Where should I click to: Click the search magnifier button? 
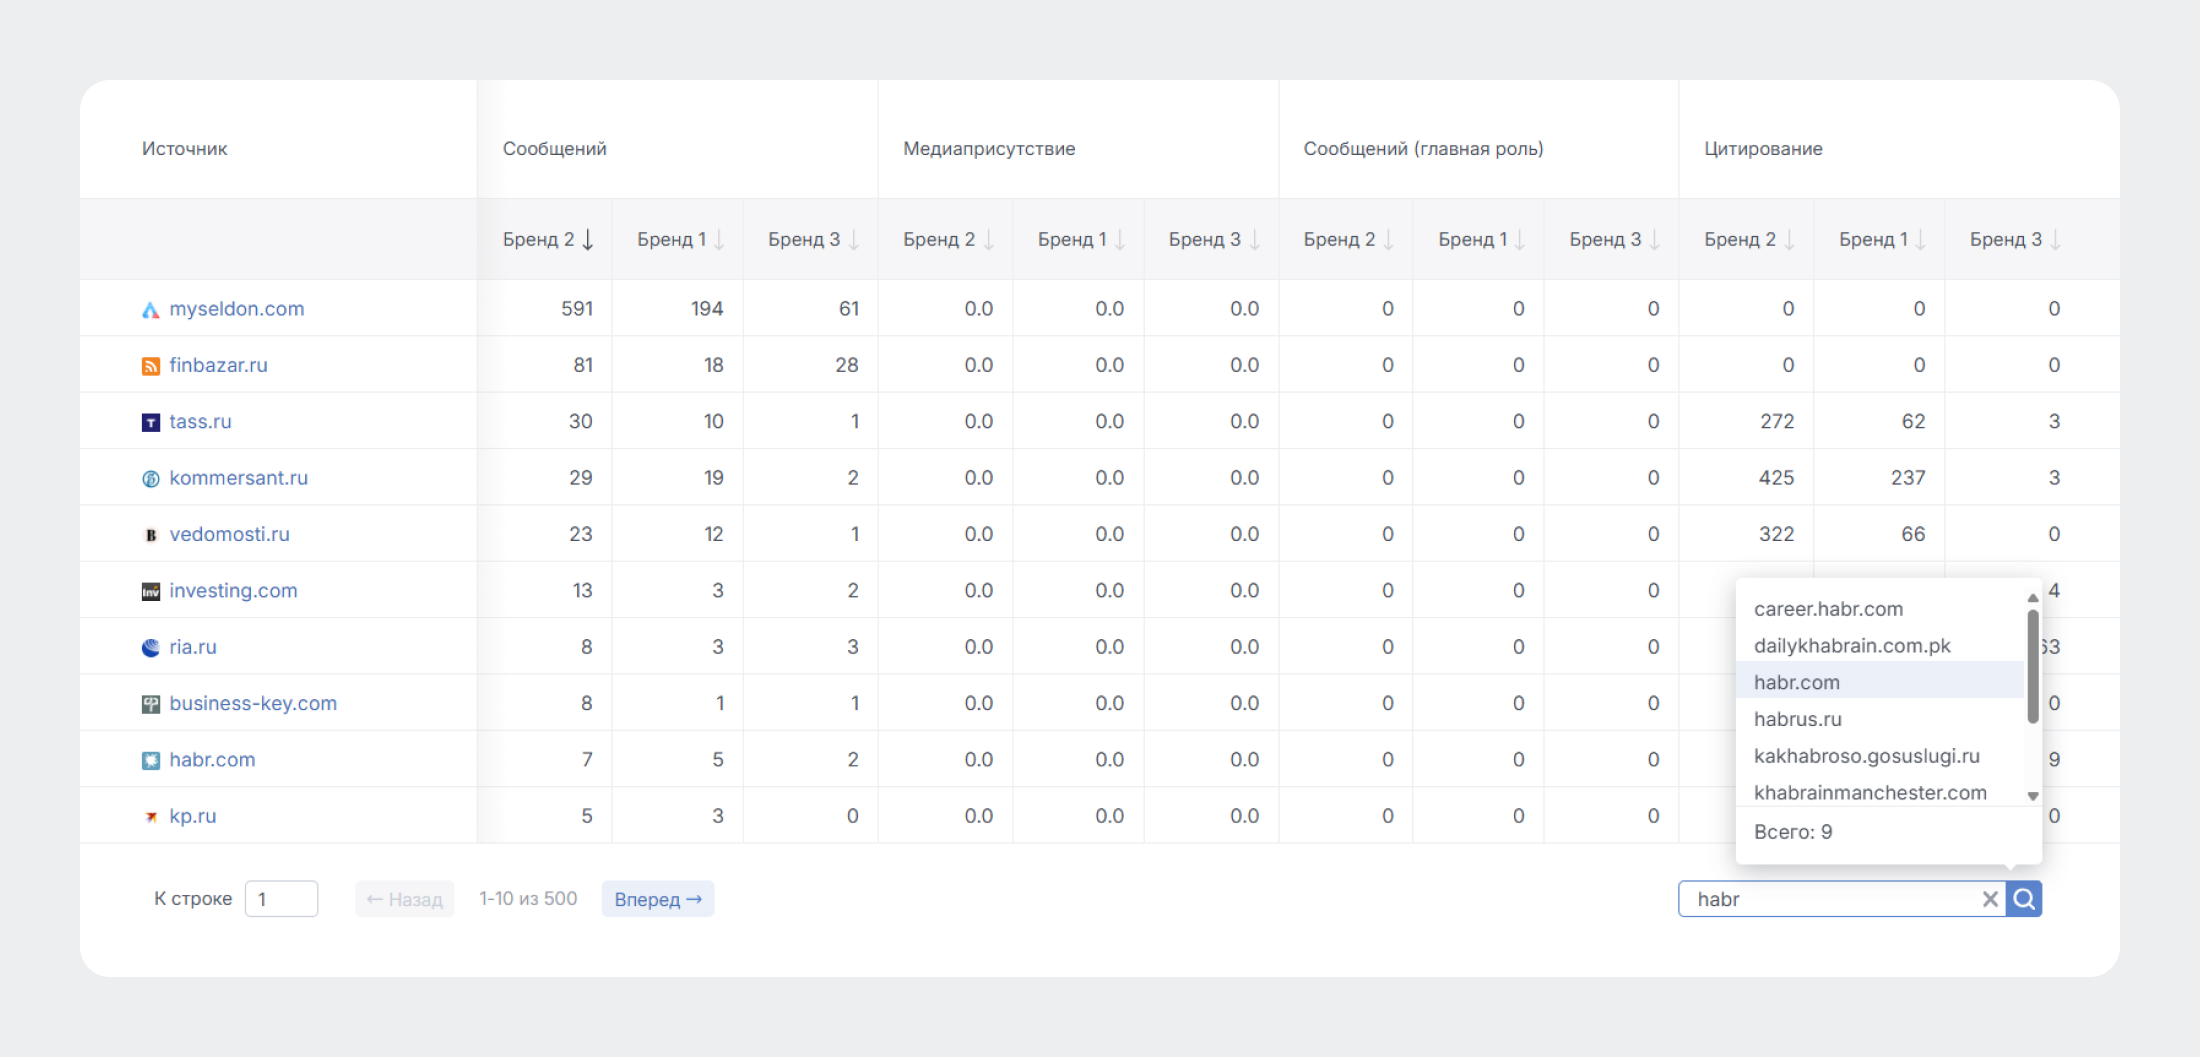[x=2024, y=899]
